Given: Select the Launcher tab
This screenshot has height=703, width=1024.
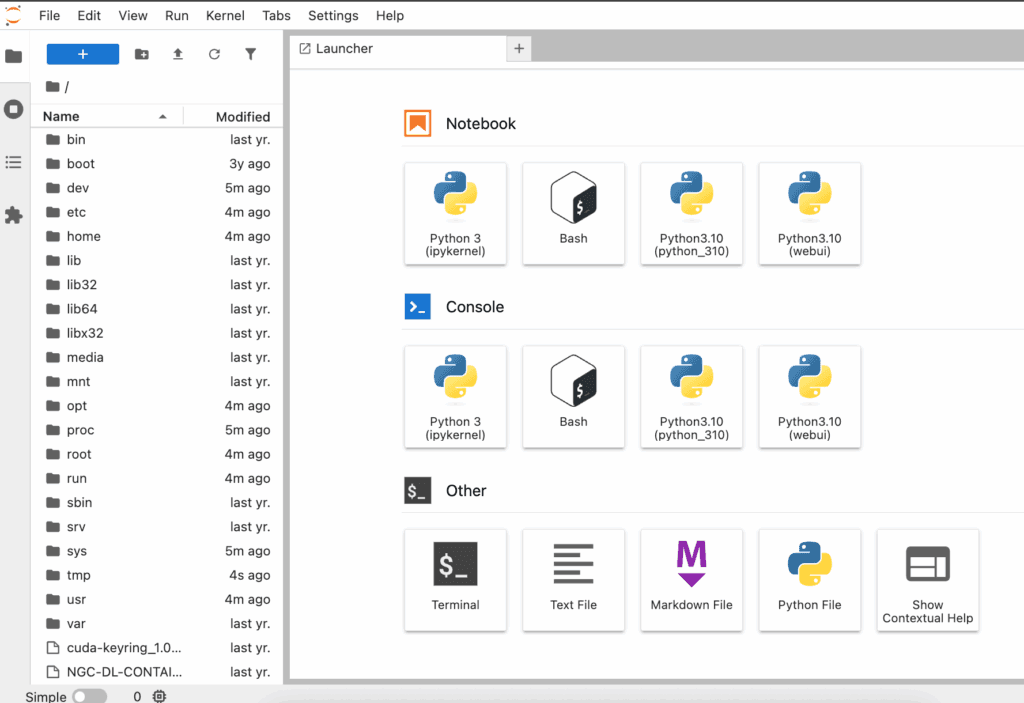Looking at the screenshot, I should pyautogui.click(x=345, y=48).
